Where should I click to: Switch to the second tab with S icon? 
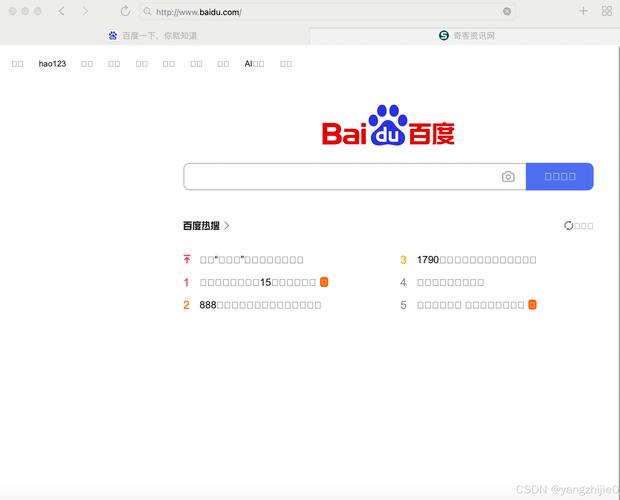coord(465,36)
